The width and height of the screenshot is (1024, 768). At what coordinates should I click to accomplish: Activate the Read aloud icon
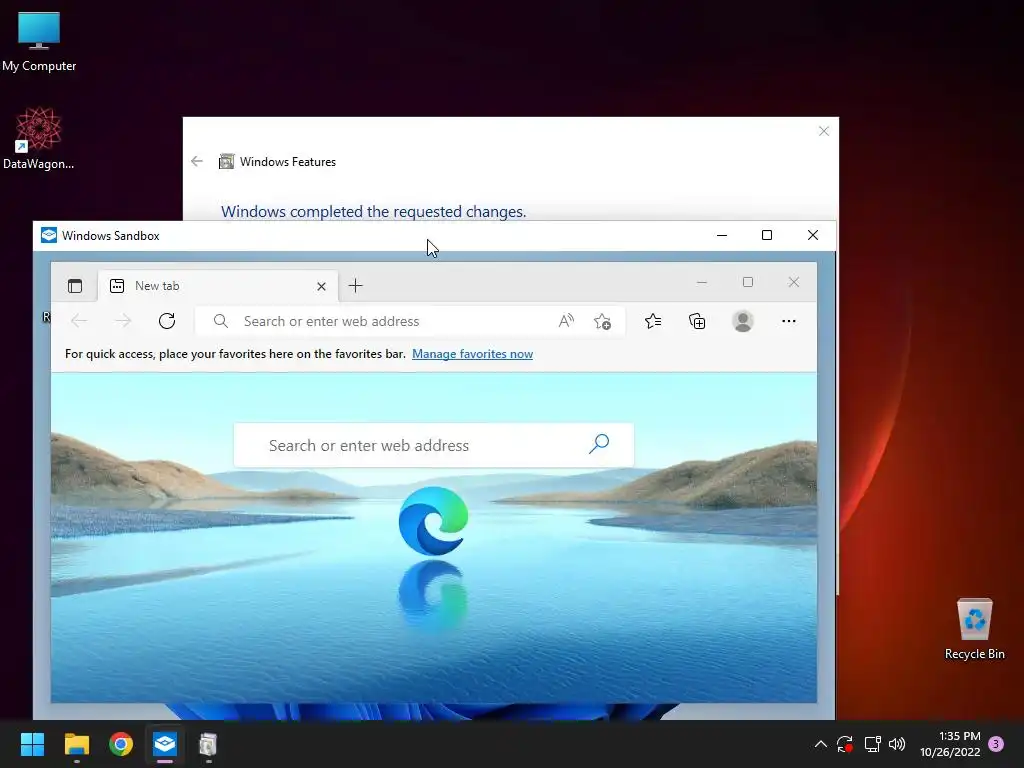(x=566, y=321)
